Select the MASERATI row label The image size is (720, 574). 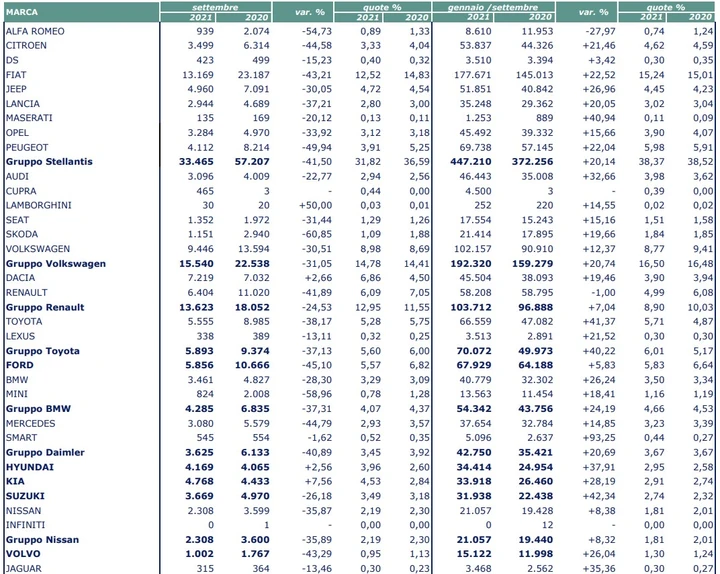29,118
